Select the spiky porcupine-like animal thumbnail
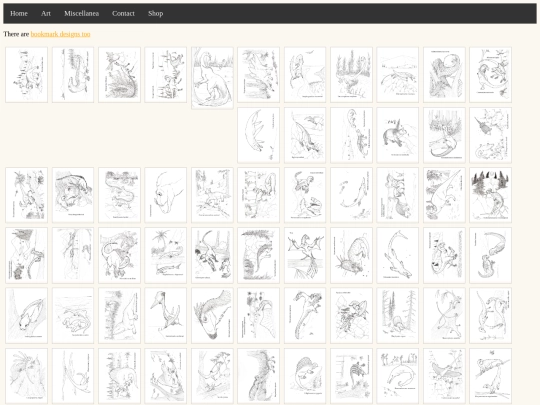The width and height of the screenshot is (540, 405). pos(351,255)
